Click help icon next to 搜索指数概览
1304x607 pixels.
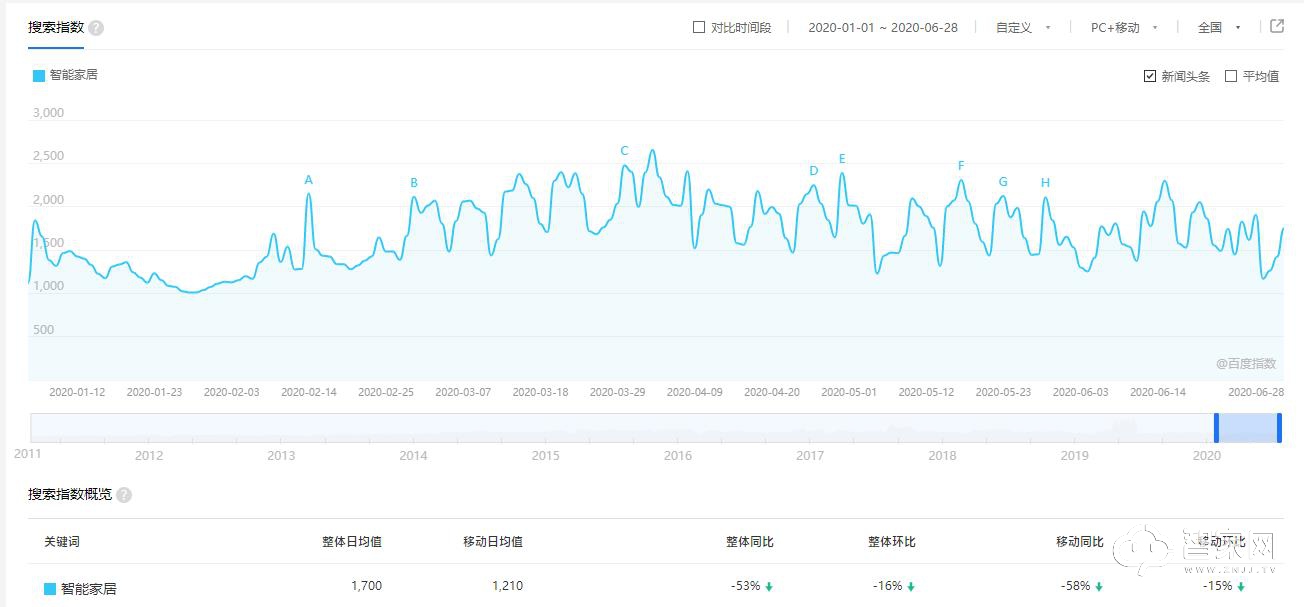tap(124, 495)
